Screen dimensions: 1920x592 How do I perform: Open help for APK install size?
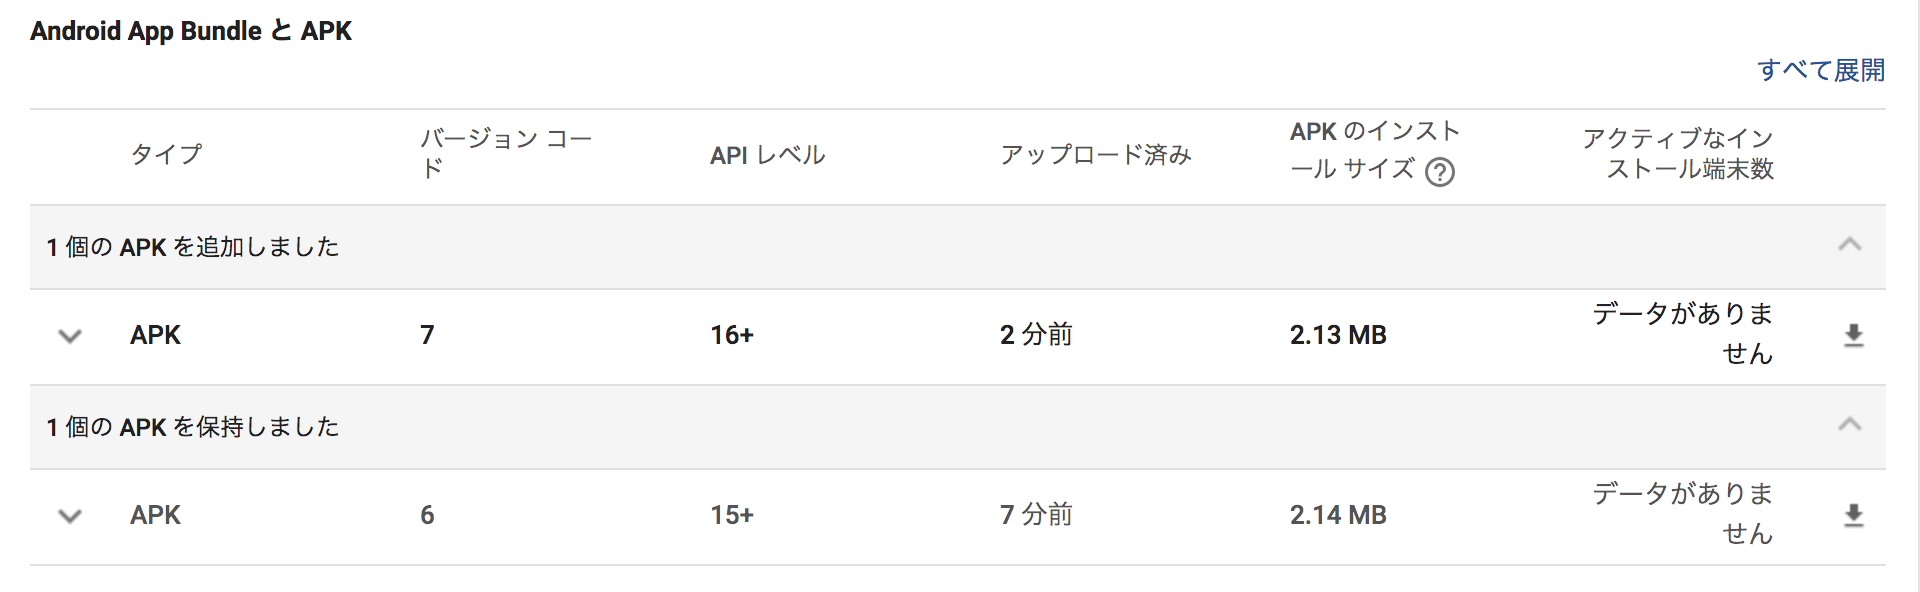coord(1439,172)
